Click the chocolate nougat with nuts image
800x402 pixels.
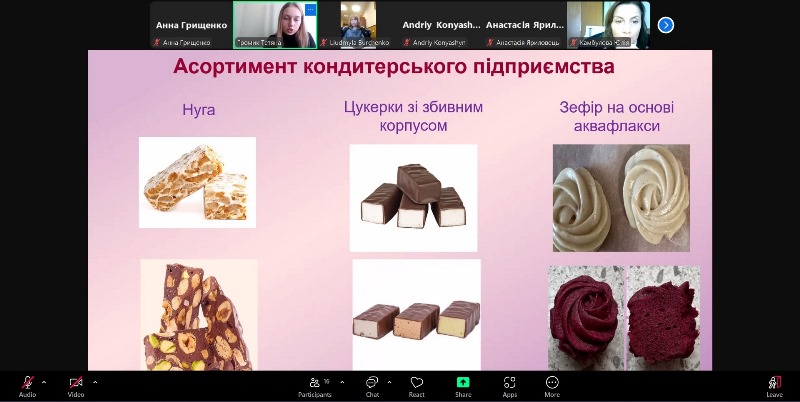[199, 315]
